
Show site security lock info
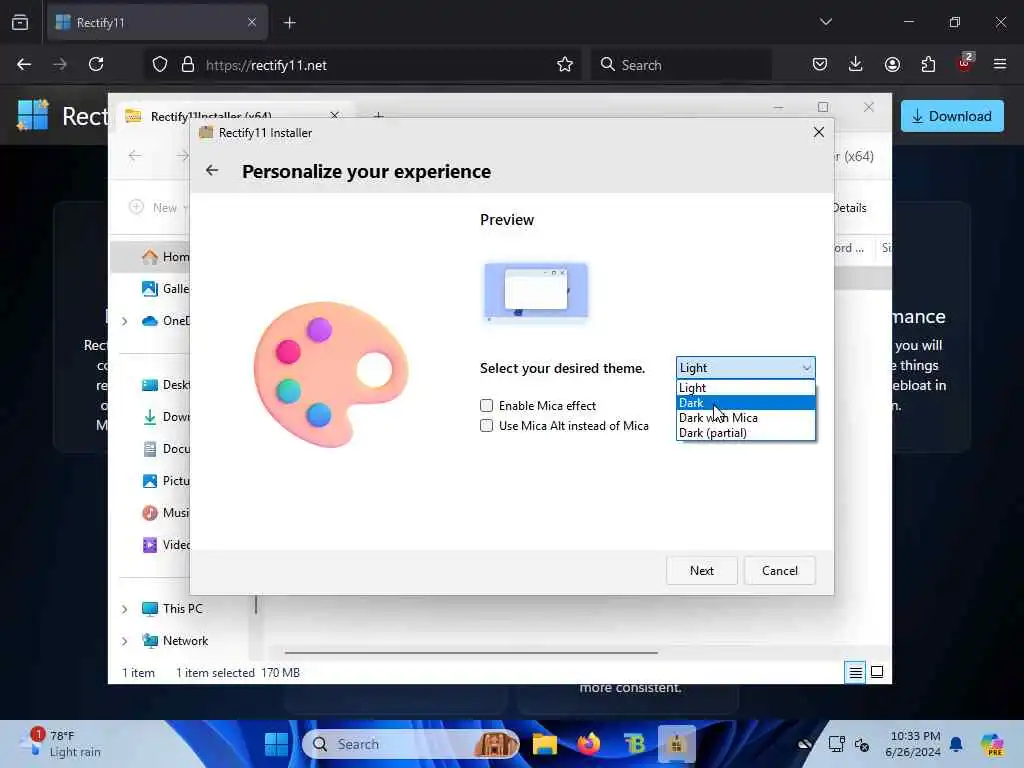pyautogui.click(x=187, y=65)
